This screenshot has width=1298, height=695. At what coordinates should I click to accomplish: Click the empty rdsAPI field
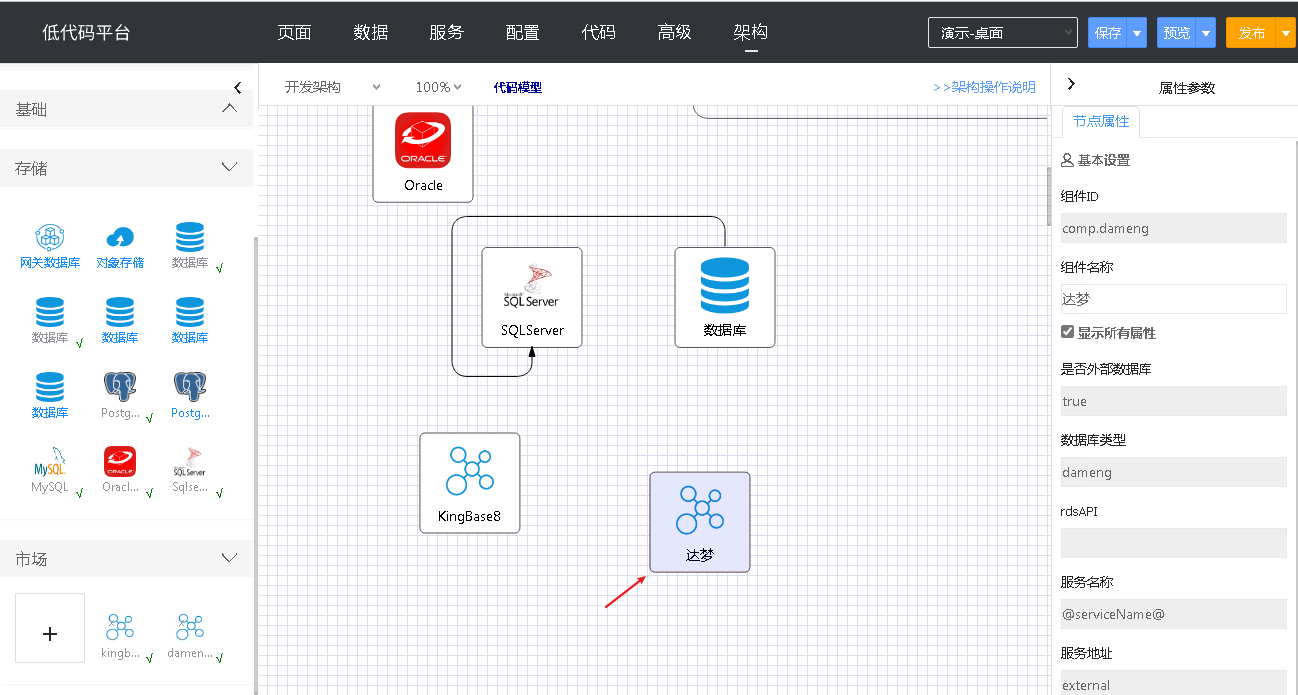coord(1174,543)
